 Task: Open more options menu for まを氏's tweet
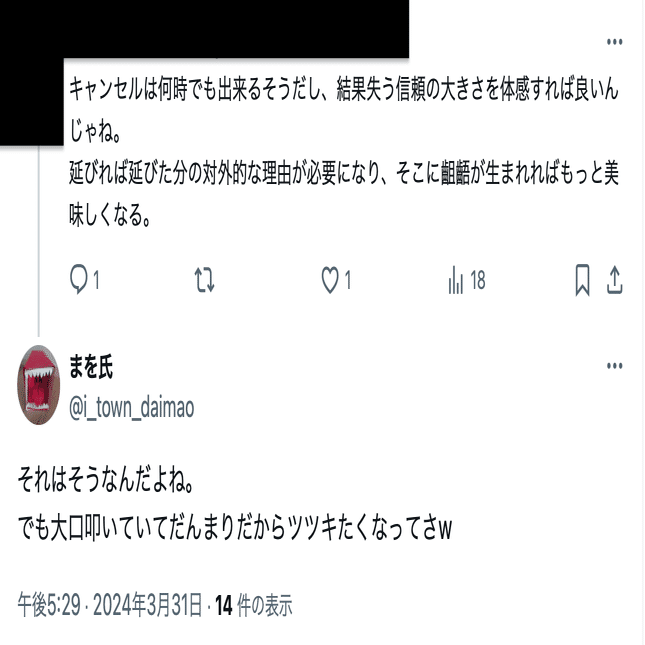615,366
